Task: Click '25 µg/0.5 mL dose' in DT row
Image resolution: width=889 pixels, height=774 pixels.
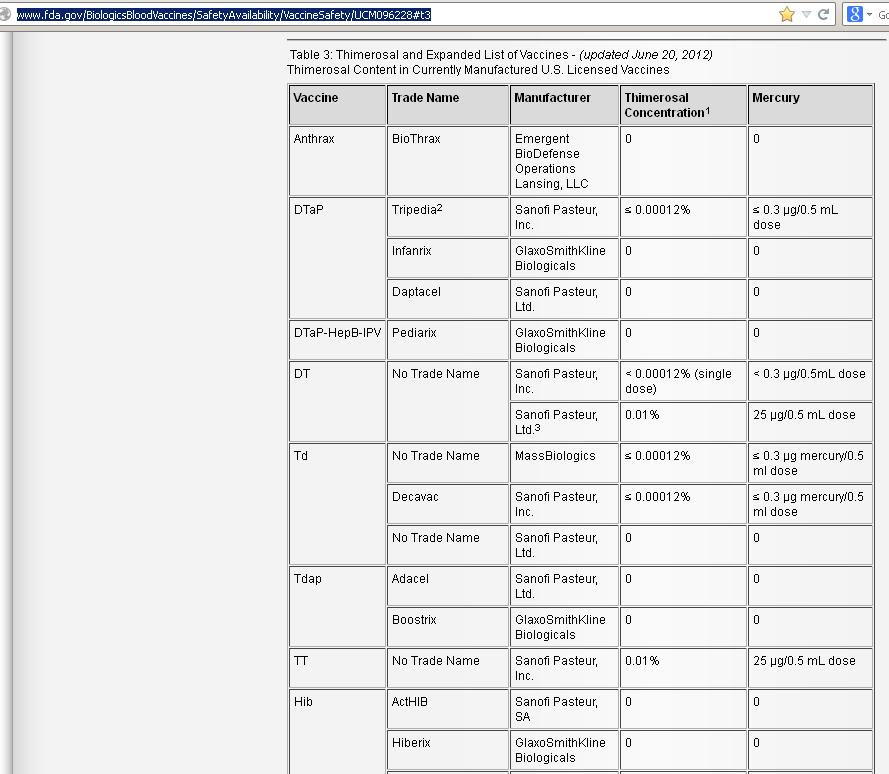Action: pyautogui.click(x=804, y=415)
